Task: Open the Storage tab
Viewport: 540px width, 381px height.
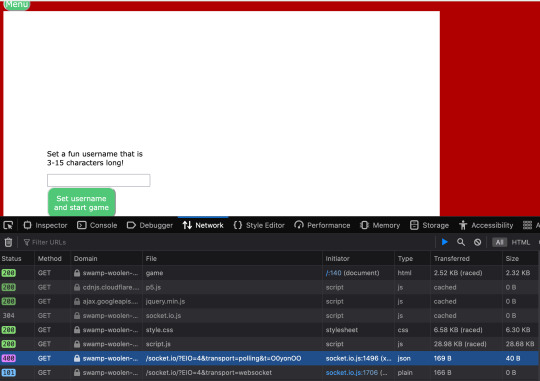Action: [429, 225]
